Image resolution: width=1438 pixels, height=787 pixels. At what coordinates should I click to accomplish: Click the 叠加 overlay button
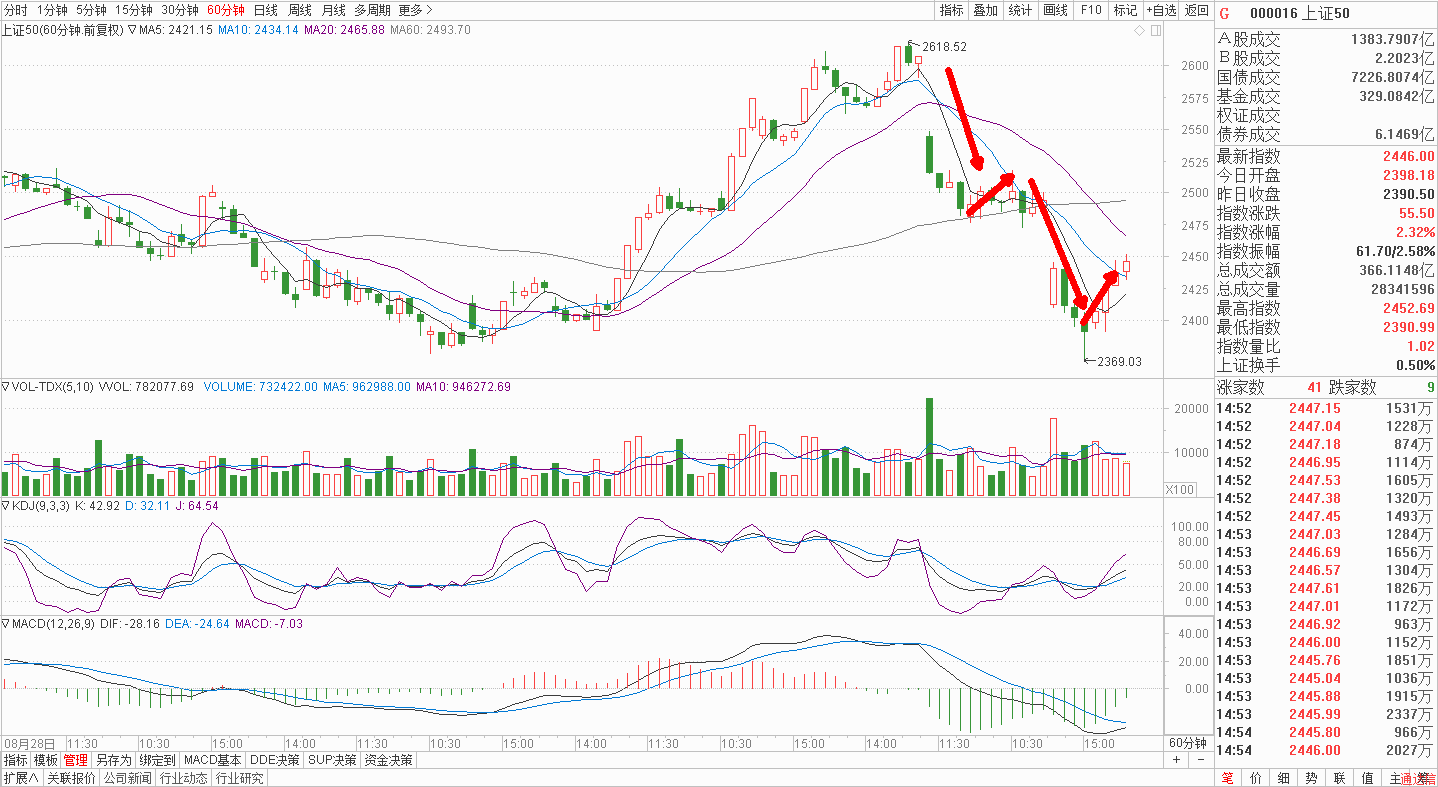click(986, 10)
